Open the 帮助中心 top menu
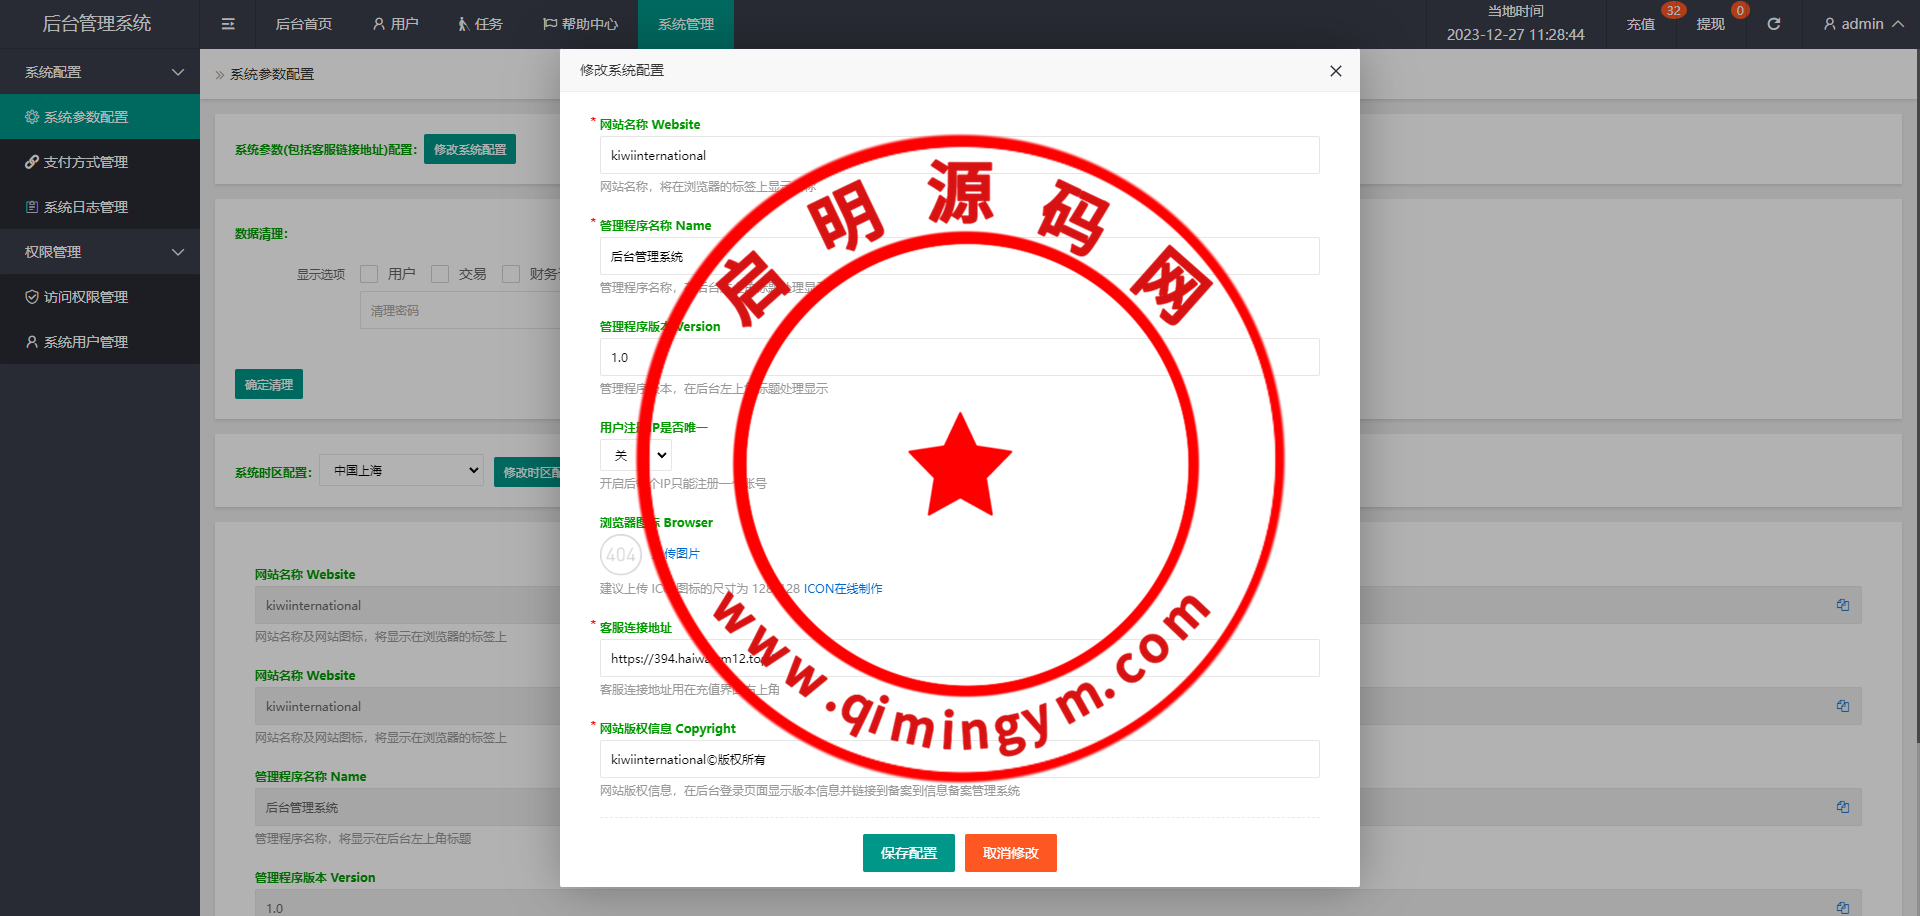This screenshot has height=916, width=1920. coord(580,24)
